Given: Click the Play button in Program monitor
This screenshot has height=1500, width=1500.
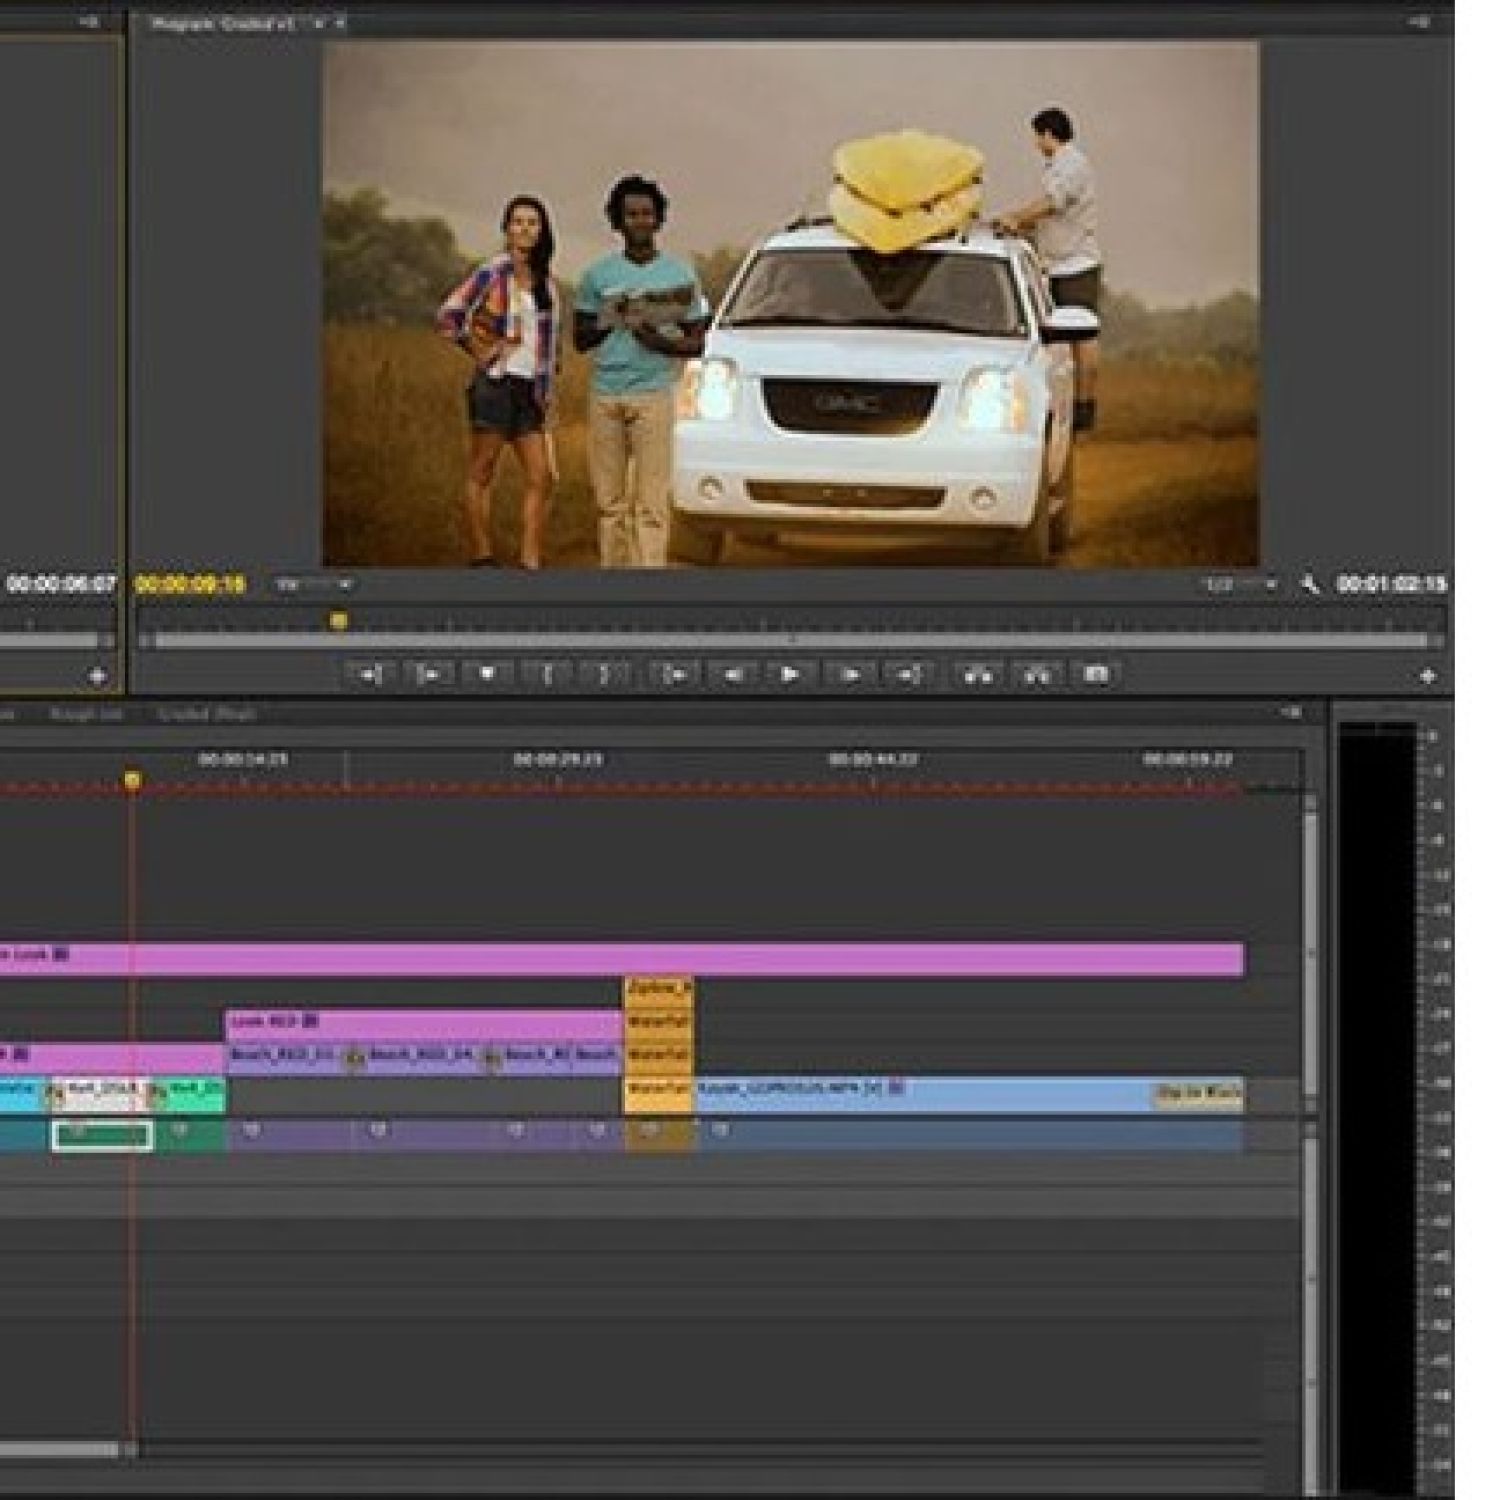Looking at the screenshot, I should click(x=790, y=675).
